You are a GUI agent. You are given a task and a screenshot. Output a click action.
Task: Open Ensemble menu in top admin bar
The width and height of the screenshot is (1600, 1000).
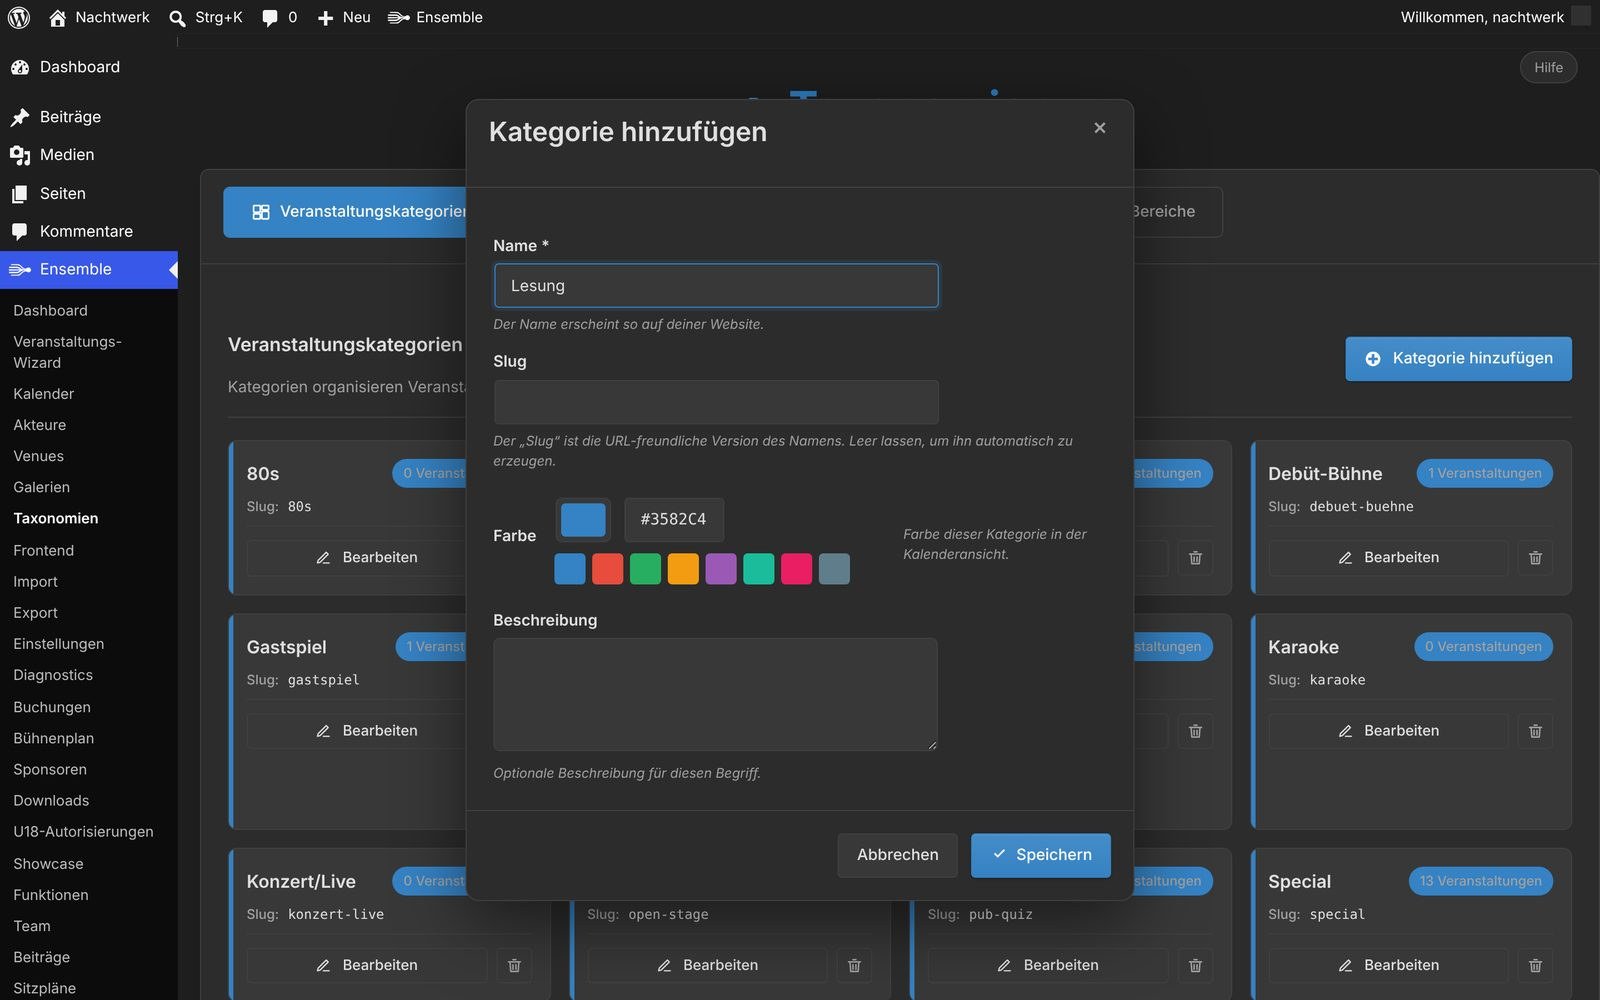436,17
